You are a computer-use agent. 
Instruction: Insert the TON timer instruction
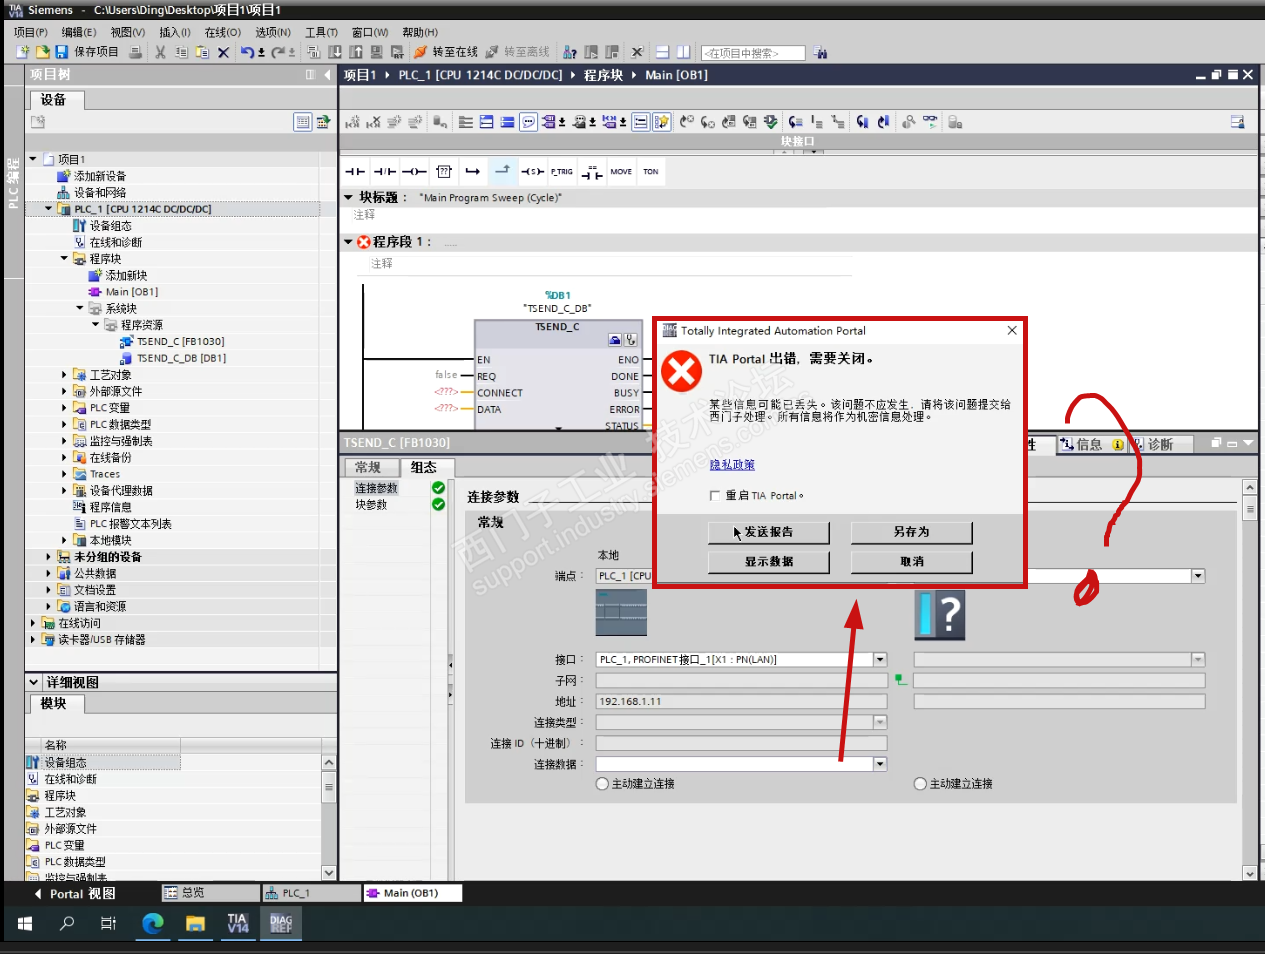651,172
